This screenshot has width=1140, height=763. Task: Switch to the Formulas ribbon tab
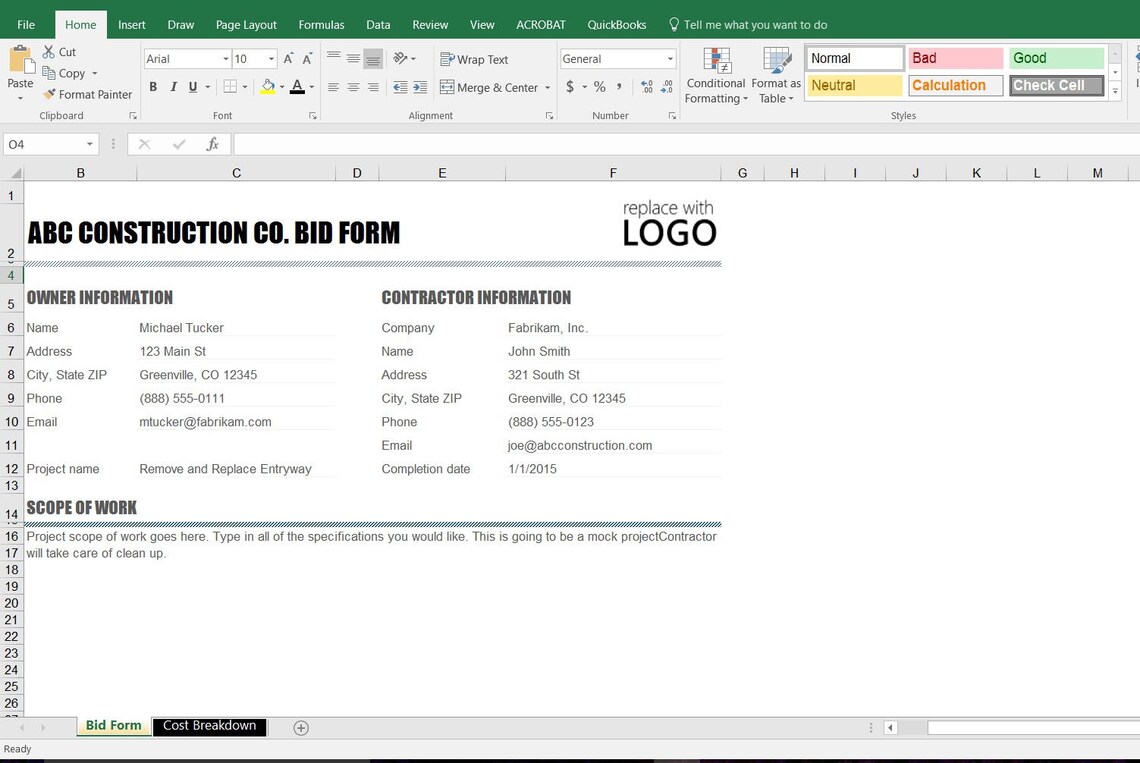click(x=321, y=24)
